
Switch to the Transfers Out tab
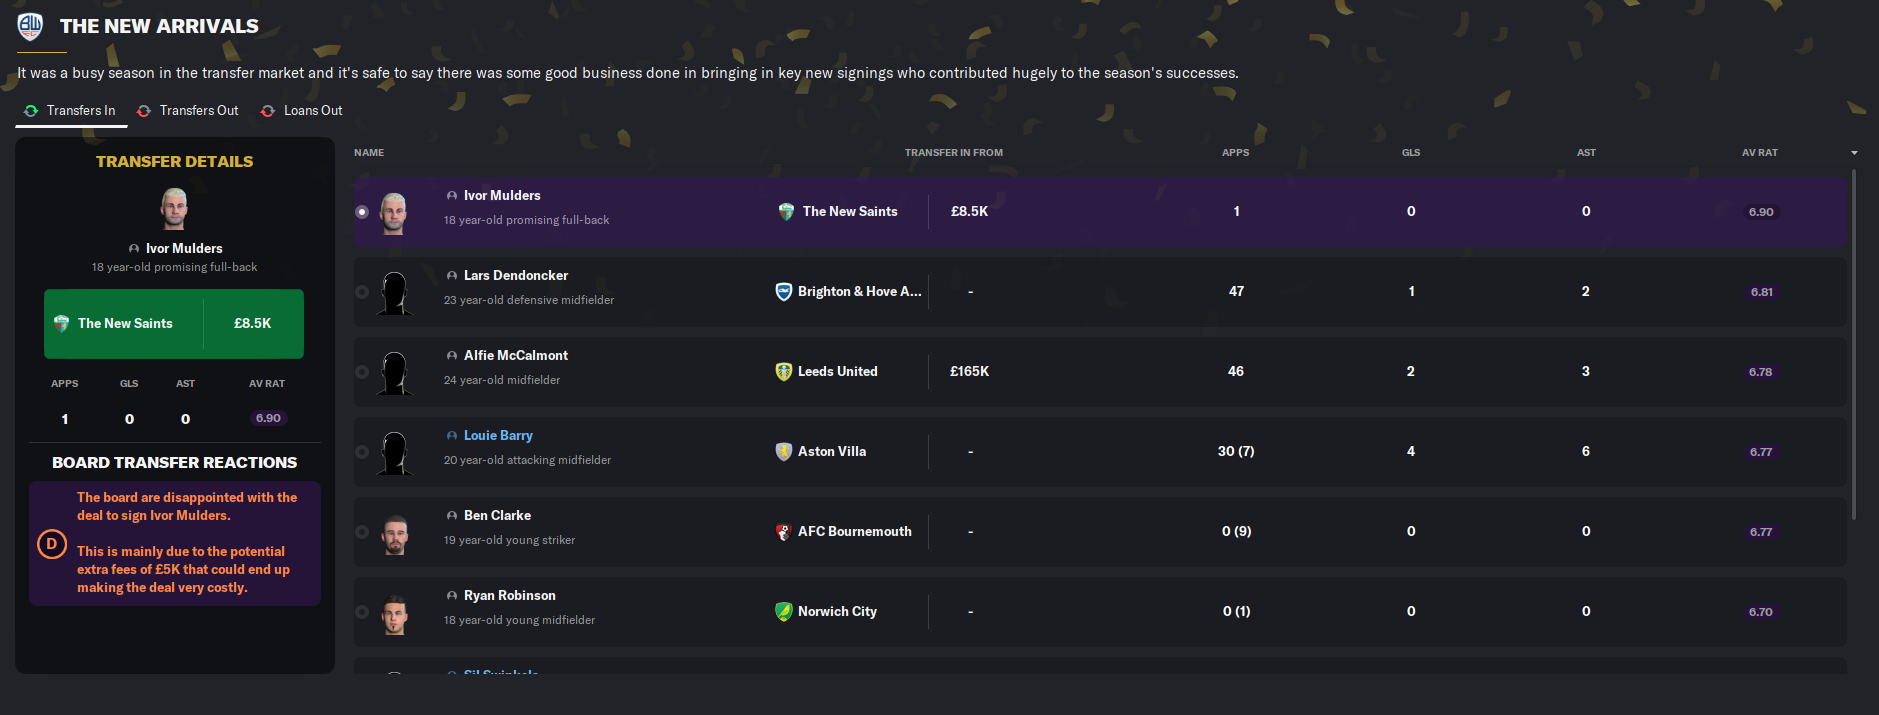click(188, 111)
